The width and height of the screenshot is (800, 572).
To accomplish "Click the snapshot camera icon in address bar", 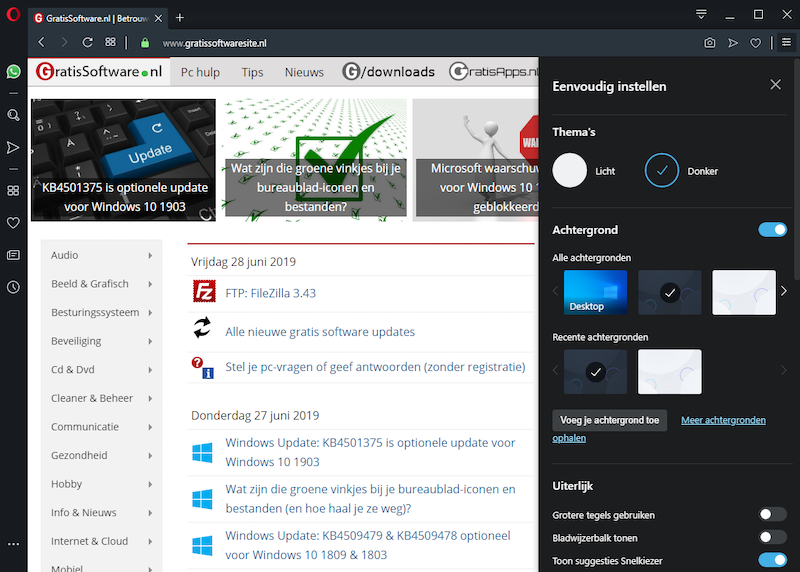I will 709,43.
